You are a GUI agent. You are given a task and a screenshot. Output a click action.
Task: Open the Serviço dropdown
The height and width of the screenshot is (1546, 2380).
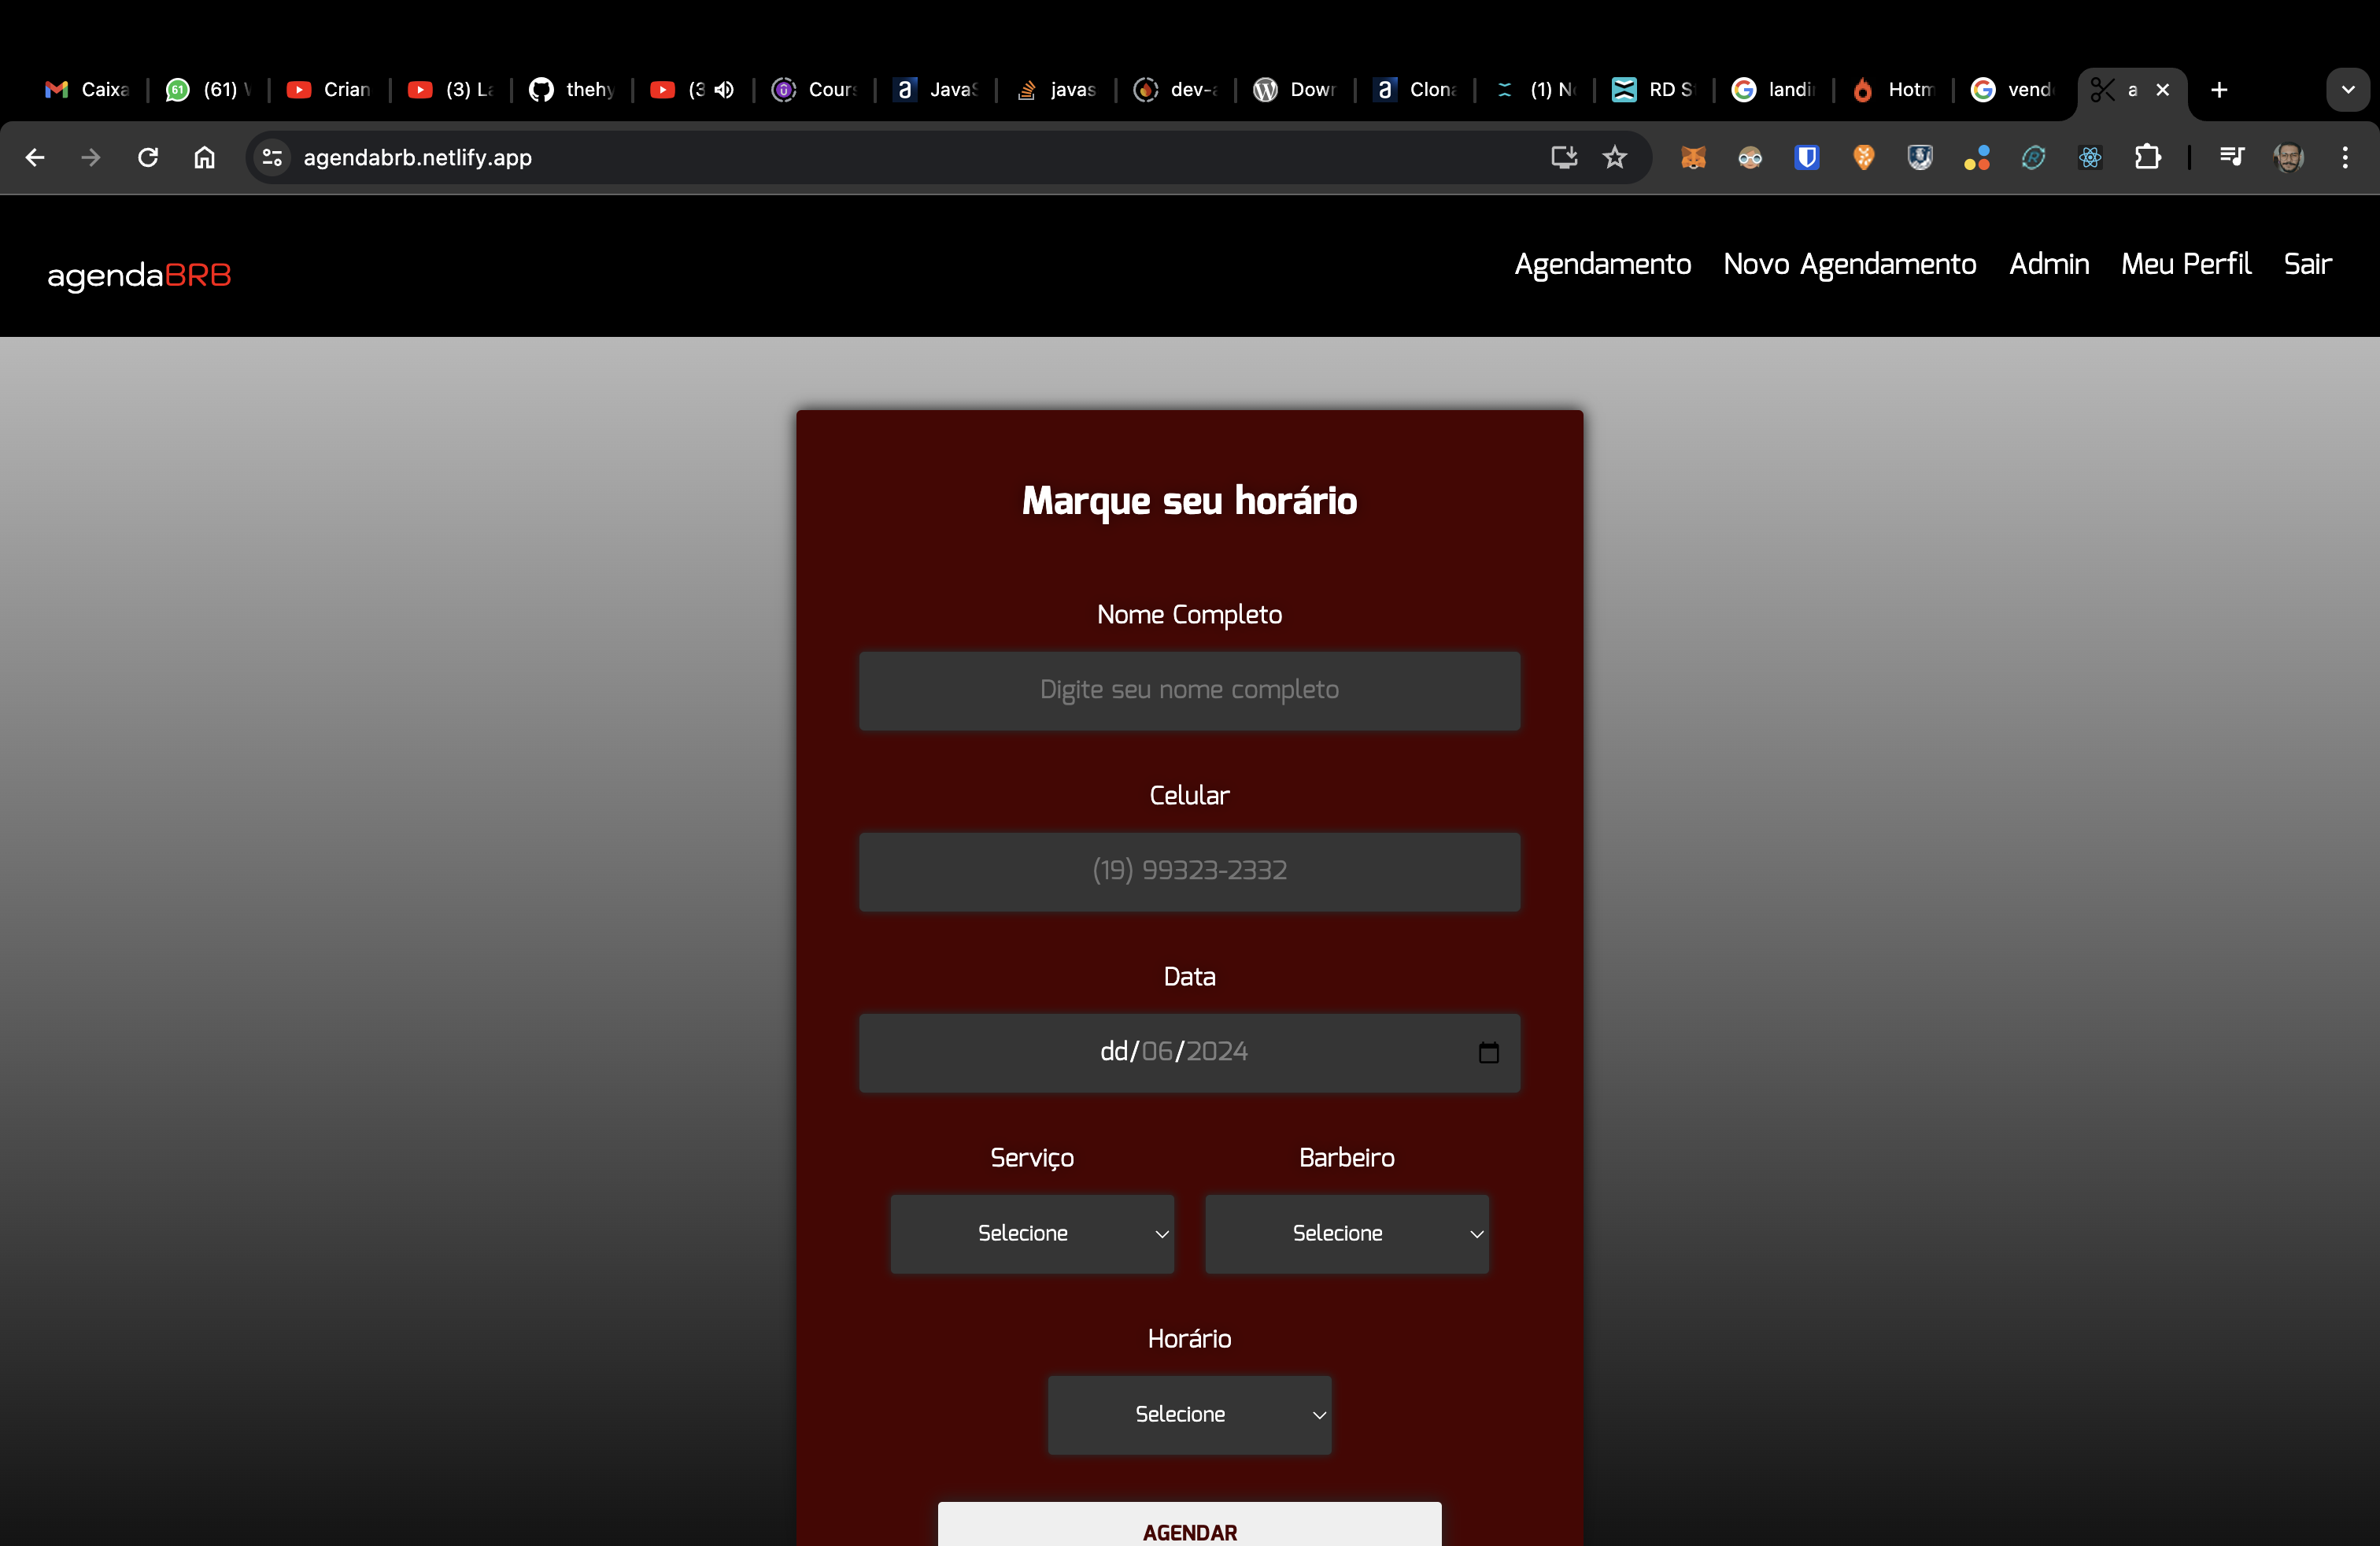click(x=1032, y=1233)
